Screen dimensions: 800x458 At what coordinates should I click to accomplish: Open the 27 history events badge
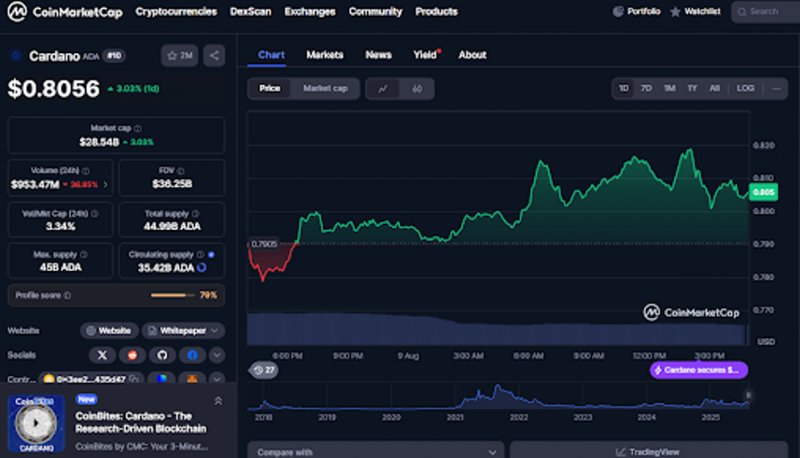tap(264, 370)
